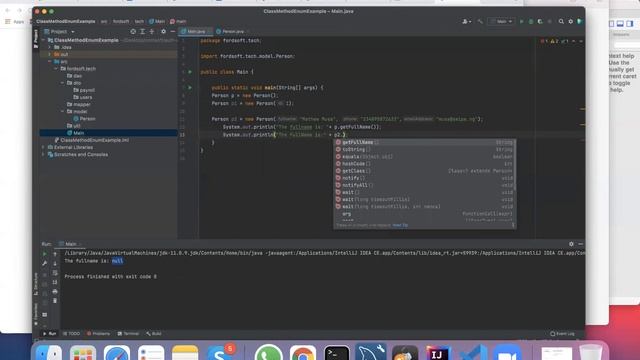640x360 pixels.
Task: Open Safari in Dock
Action: coord(117,353)
